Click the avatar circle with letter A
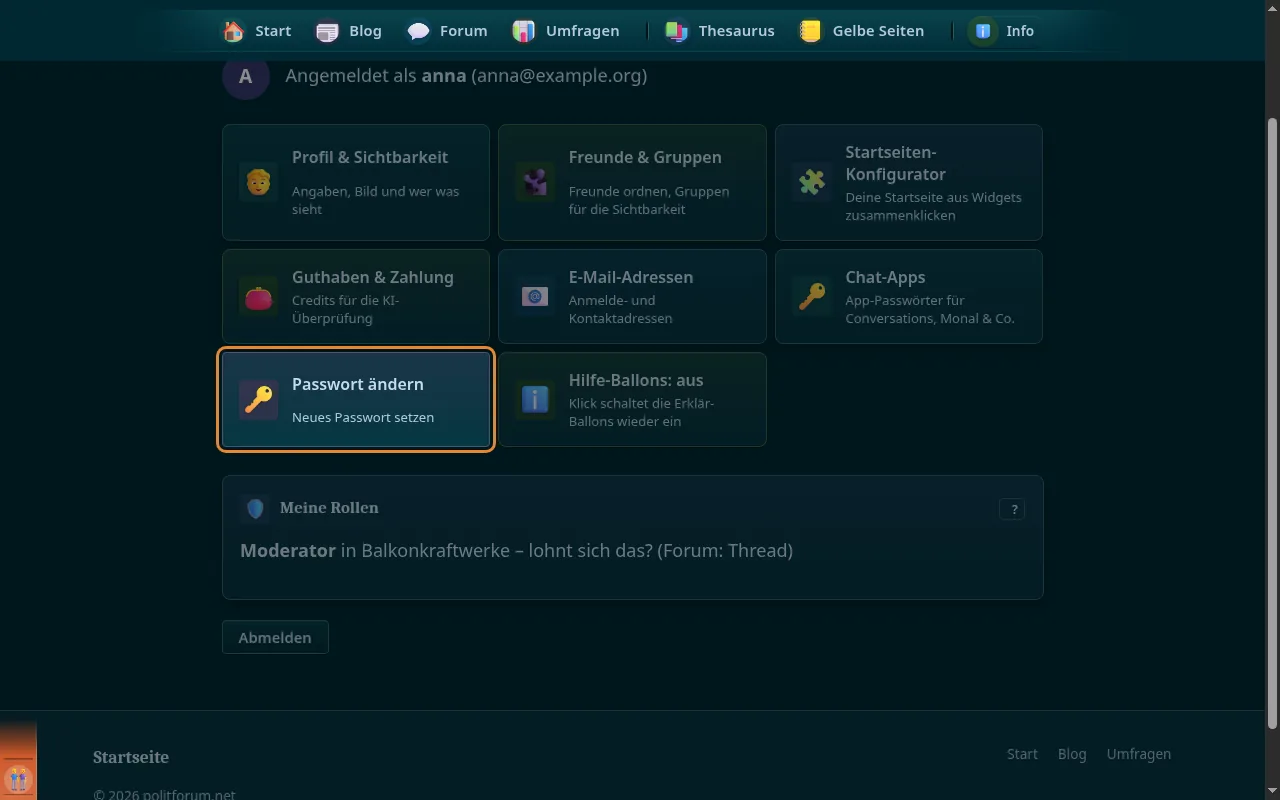The width and height of the screenshot is (1280, 800). point(246,76)
